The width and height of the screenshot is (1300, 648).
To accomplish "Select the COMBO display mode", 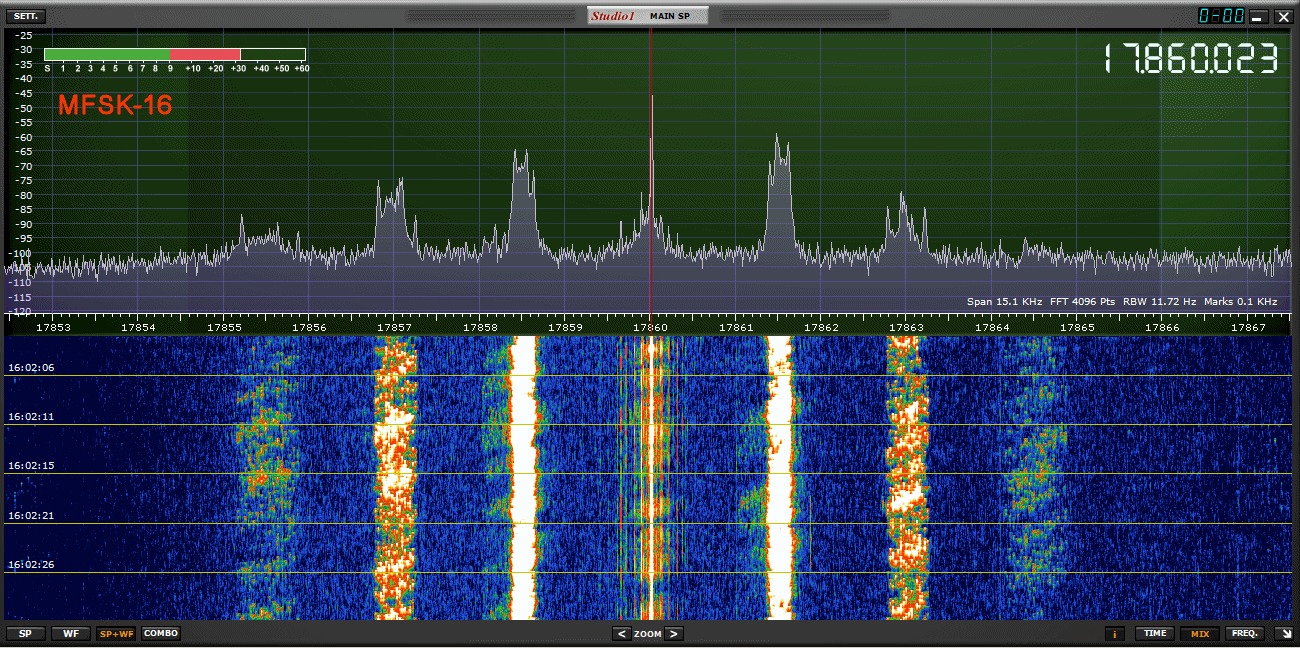I will (161, 633).
